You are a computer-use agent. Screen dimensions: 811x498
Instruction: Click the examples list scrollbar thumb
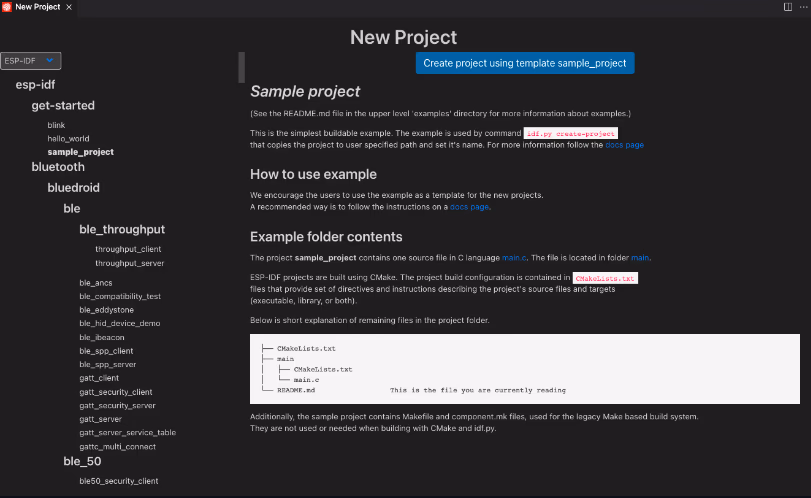[x=241, y=67]
